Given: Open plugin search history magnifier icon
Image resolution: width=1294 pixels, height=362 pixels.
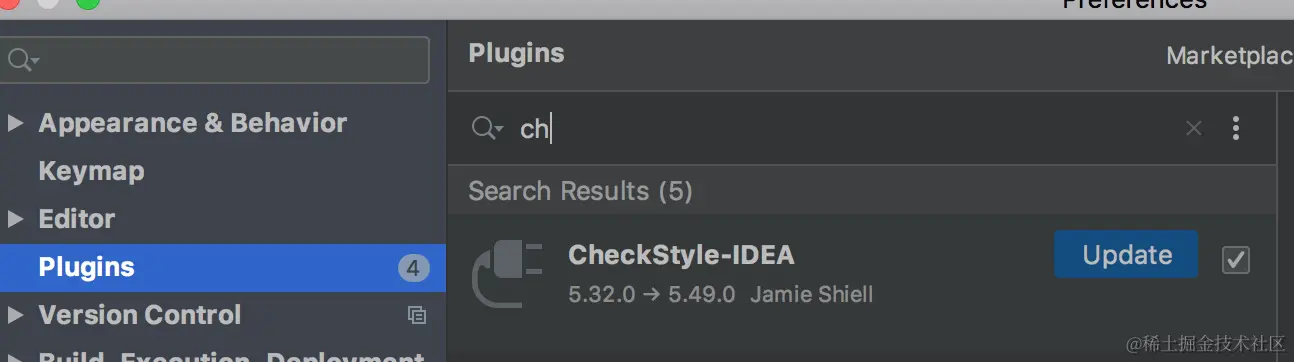Looking at the screenshot, I should coord(487,128).
